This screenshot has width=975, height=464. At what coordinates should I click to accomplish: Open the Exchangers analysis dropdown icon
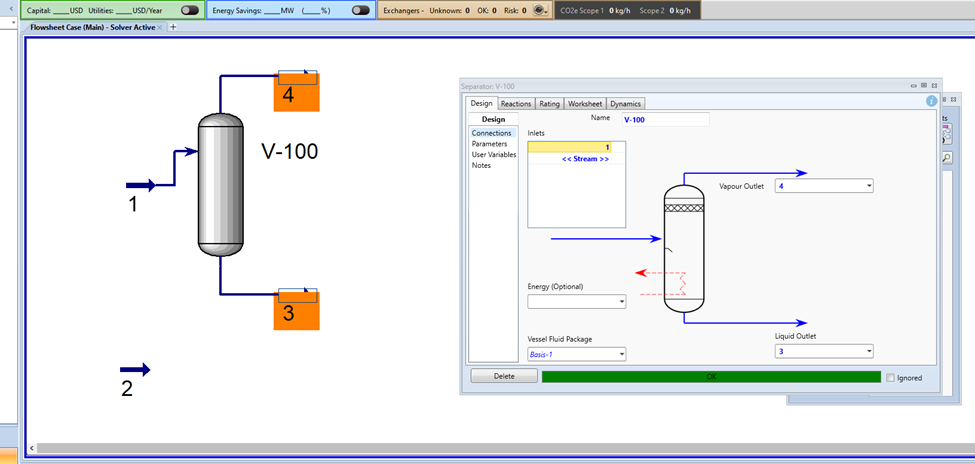click(x=540, y=11)
